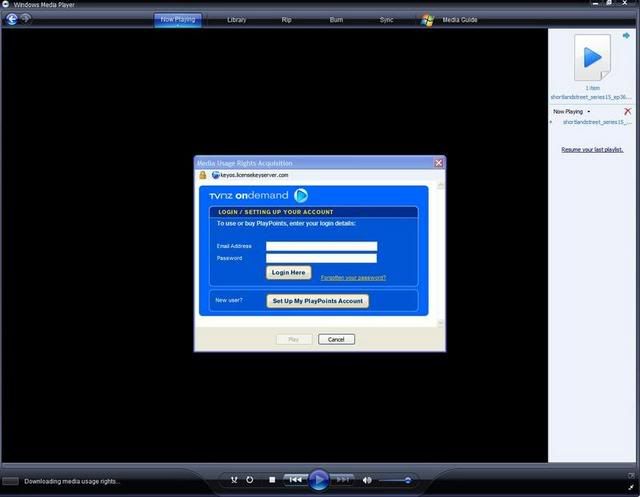Click the Cancel button in the dialog

click(x=336, y=339)
